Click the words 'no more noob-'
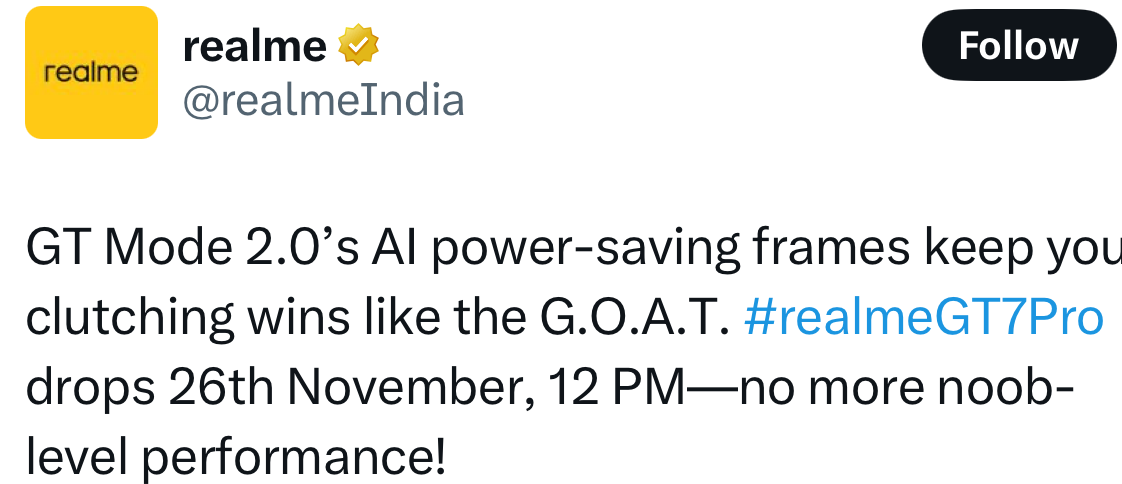This screenshot has width=1122, height=484. (905, 388)
